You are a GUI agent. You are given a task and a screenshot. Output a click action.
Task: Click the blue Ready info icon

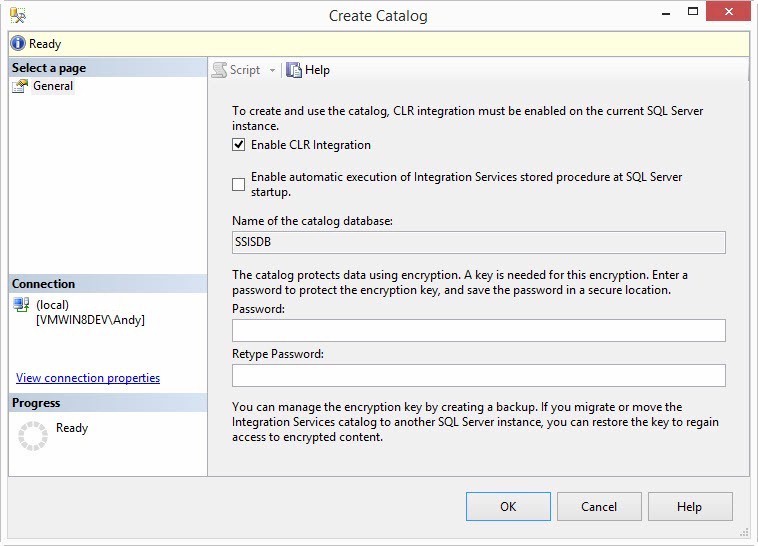click(x=18, y=44)
